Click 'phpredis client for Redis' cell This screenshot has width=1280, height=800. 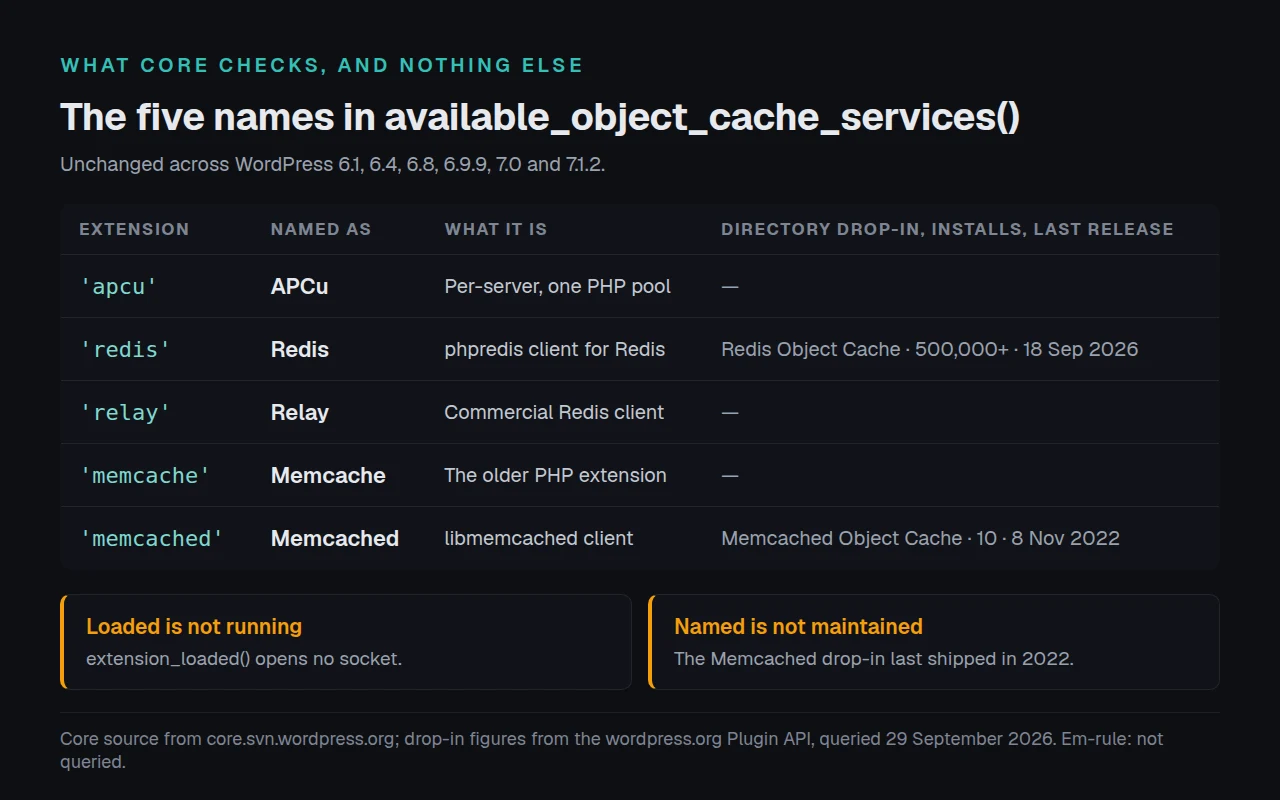[x=554, y=349]
